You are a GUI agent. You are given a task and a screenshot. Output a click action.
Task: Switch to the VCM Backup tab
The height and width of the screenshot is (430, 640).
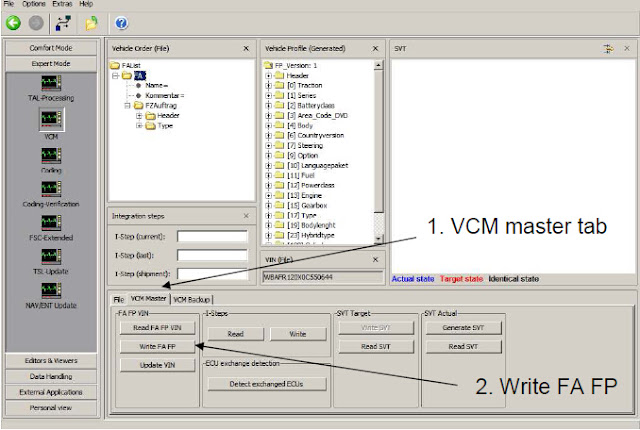tap(191, 300)
